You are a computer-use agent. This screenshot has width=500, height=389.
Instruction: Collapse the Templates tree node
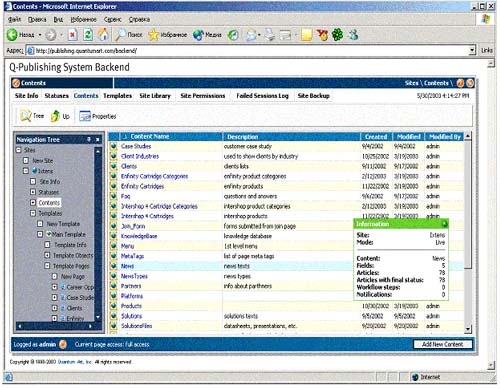(x=33, y=213)
